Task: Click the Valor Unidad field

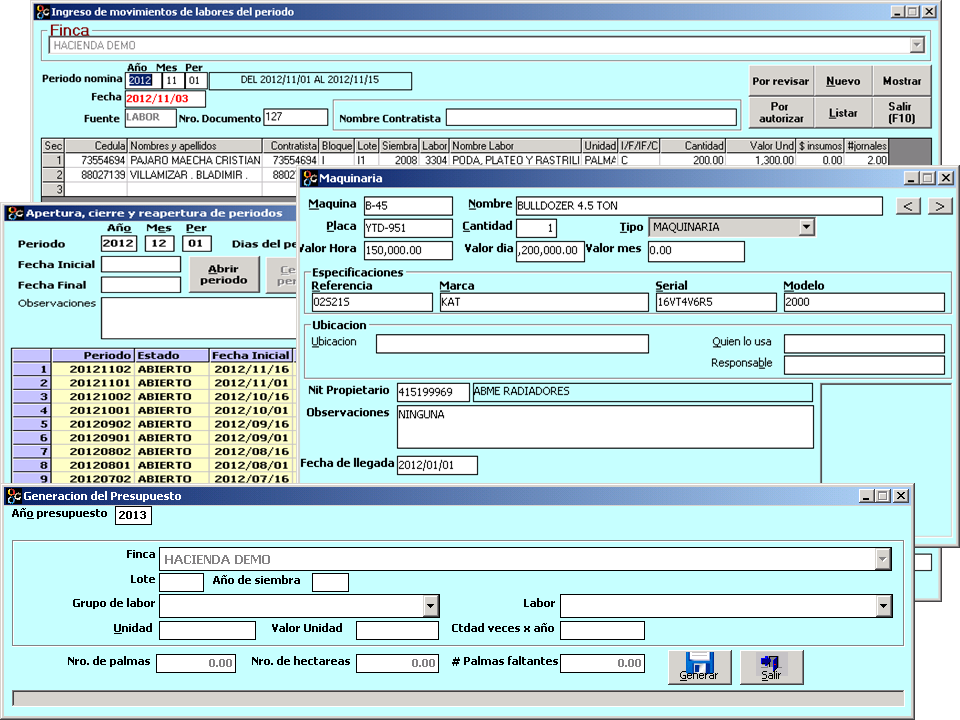Action: (x=397, y=631)
